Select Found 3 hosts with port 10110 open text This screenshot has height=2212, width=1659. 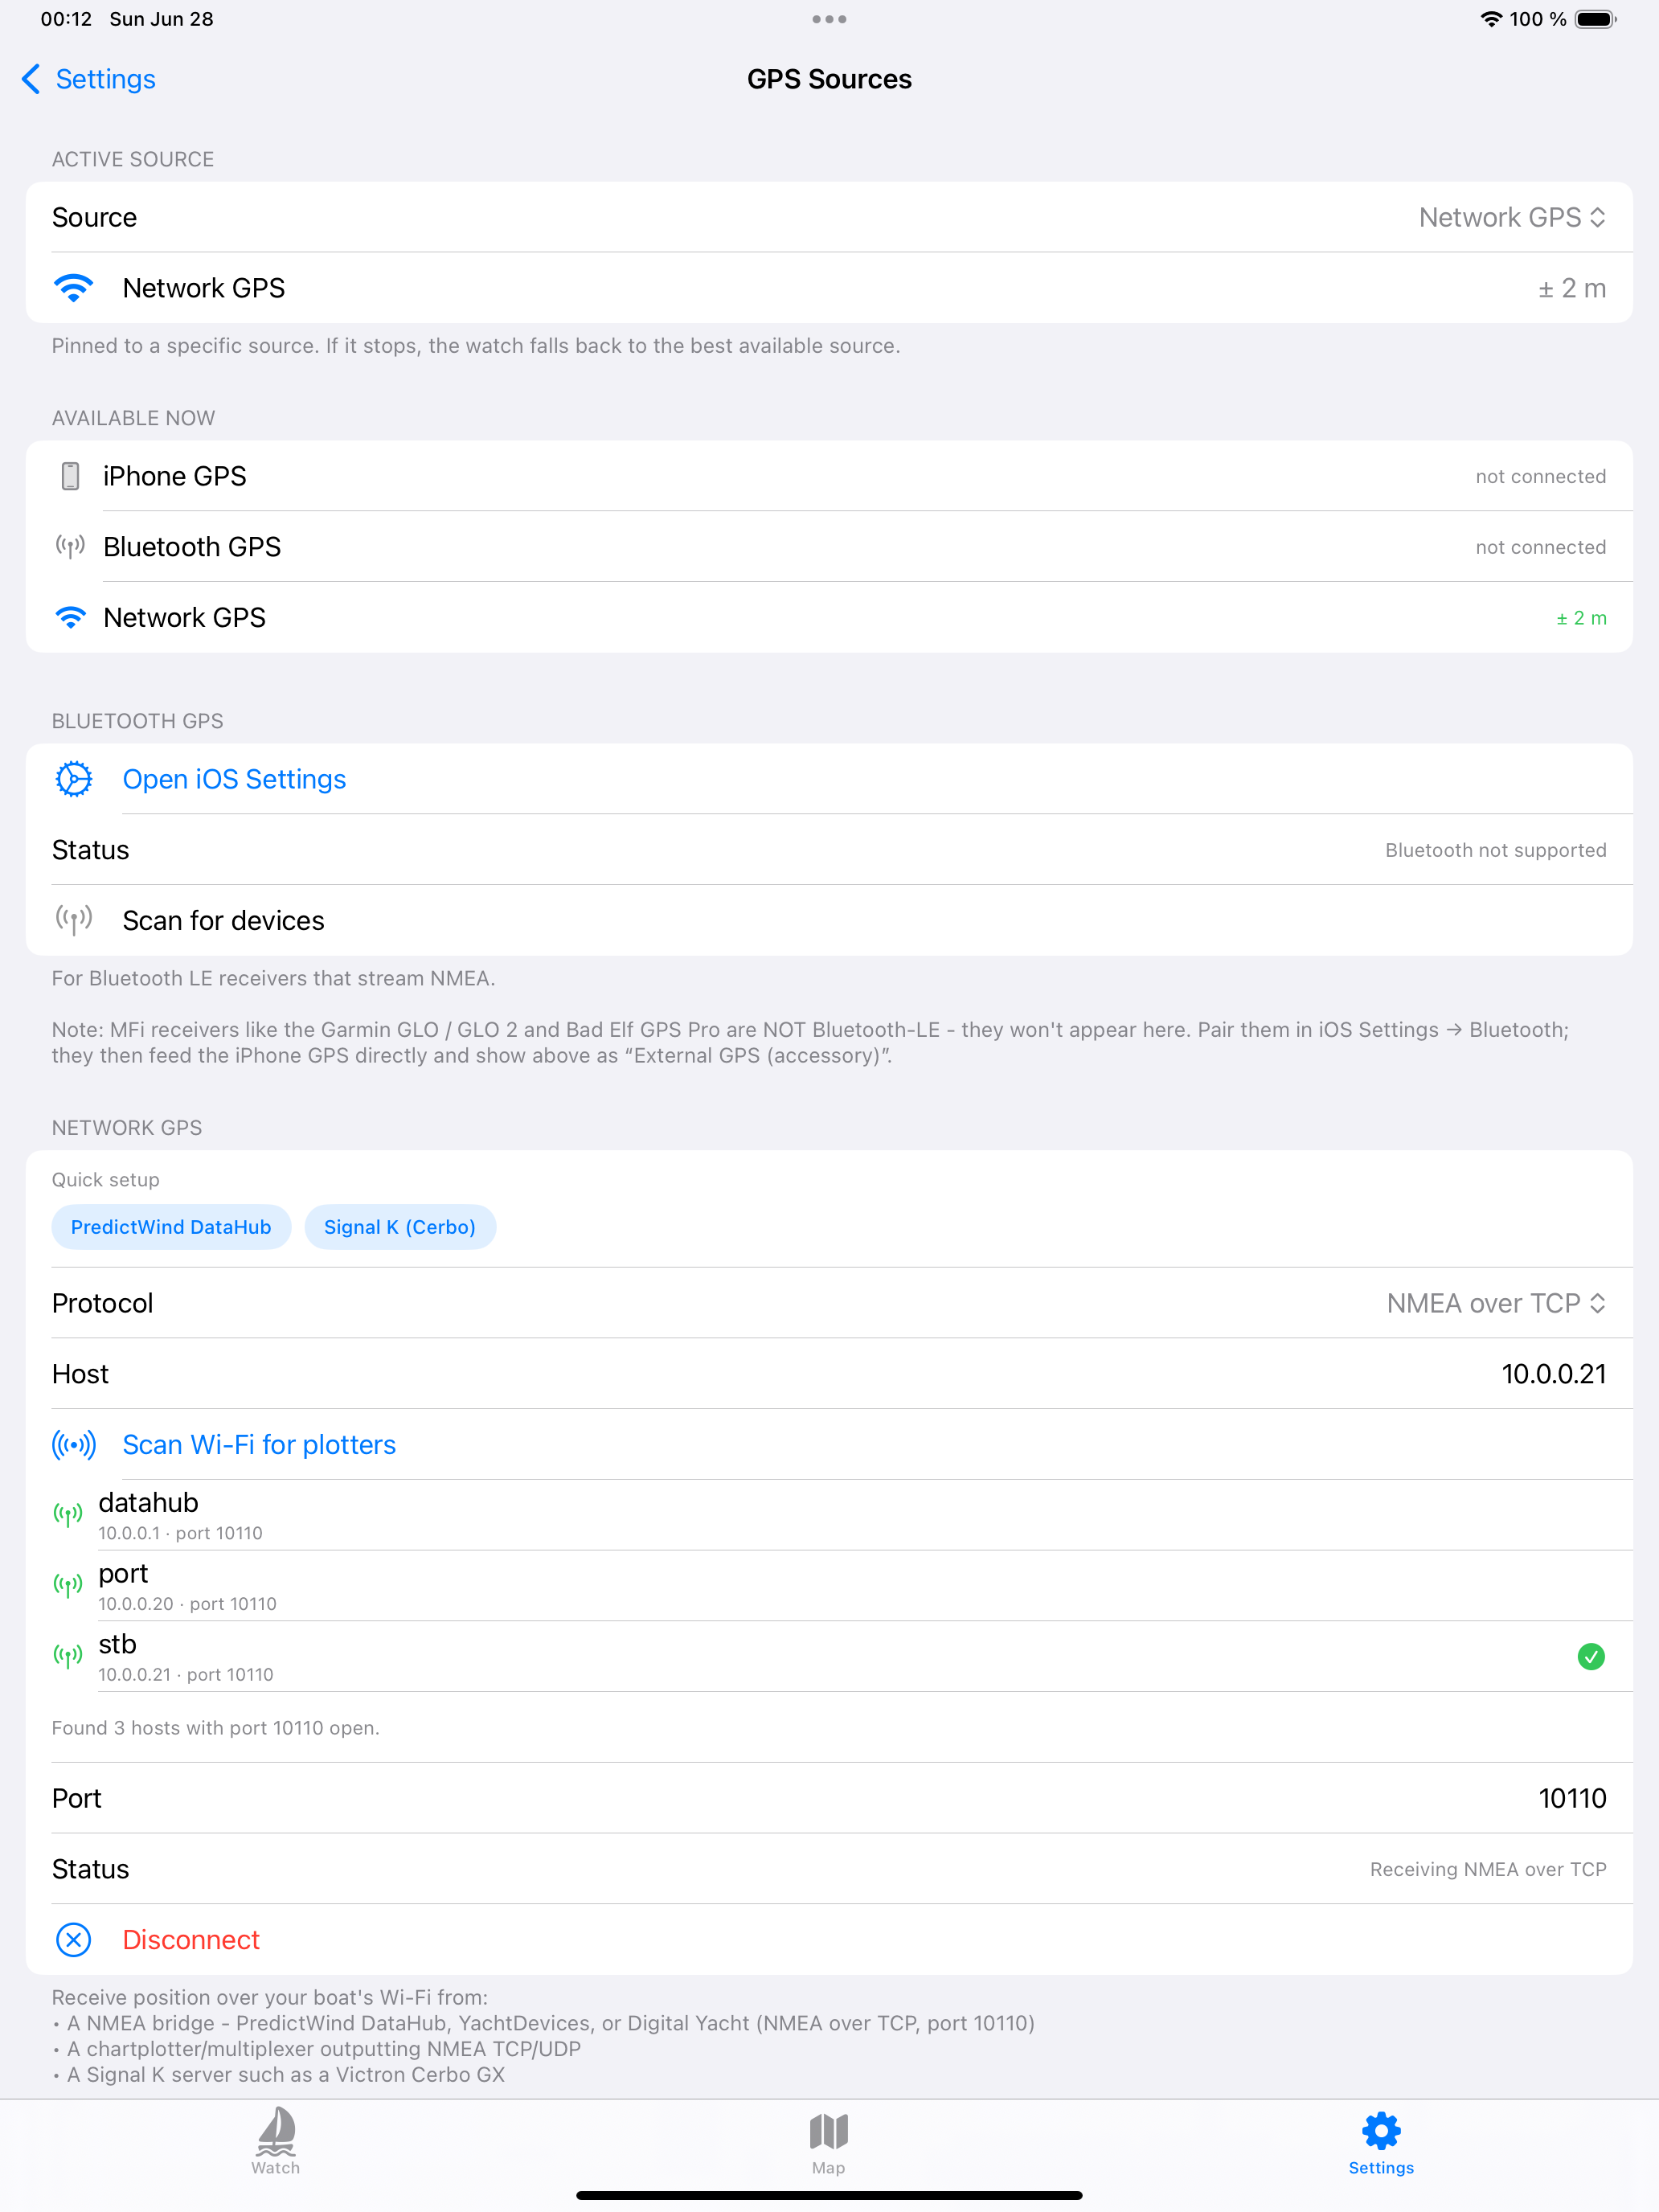click(x=216, y=1728)
